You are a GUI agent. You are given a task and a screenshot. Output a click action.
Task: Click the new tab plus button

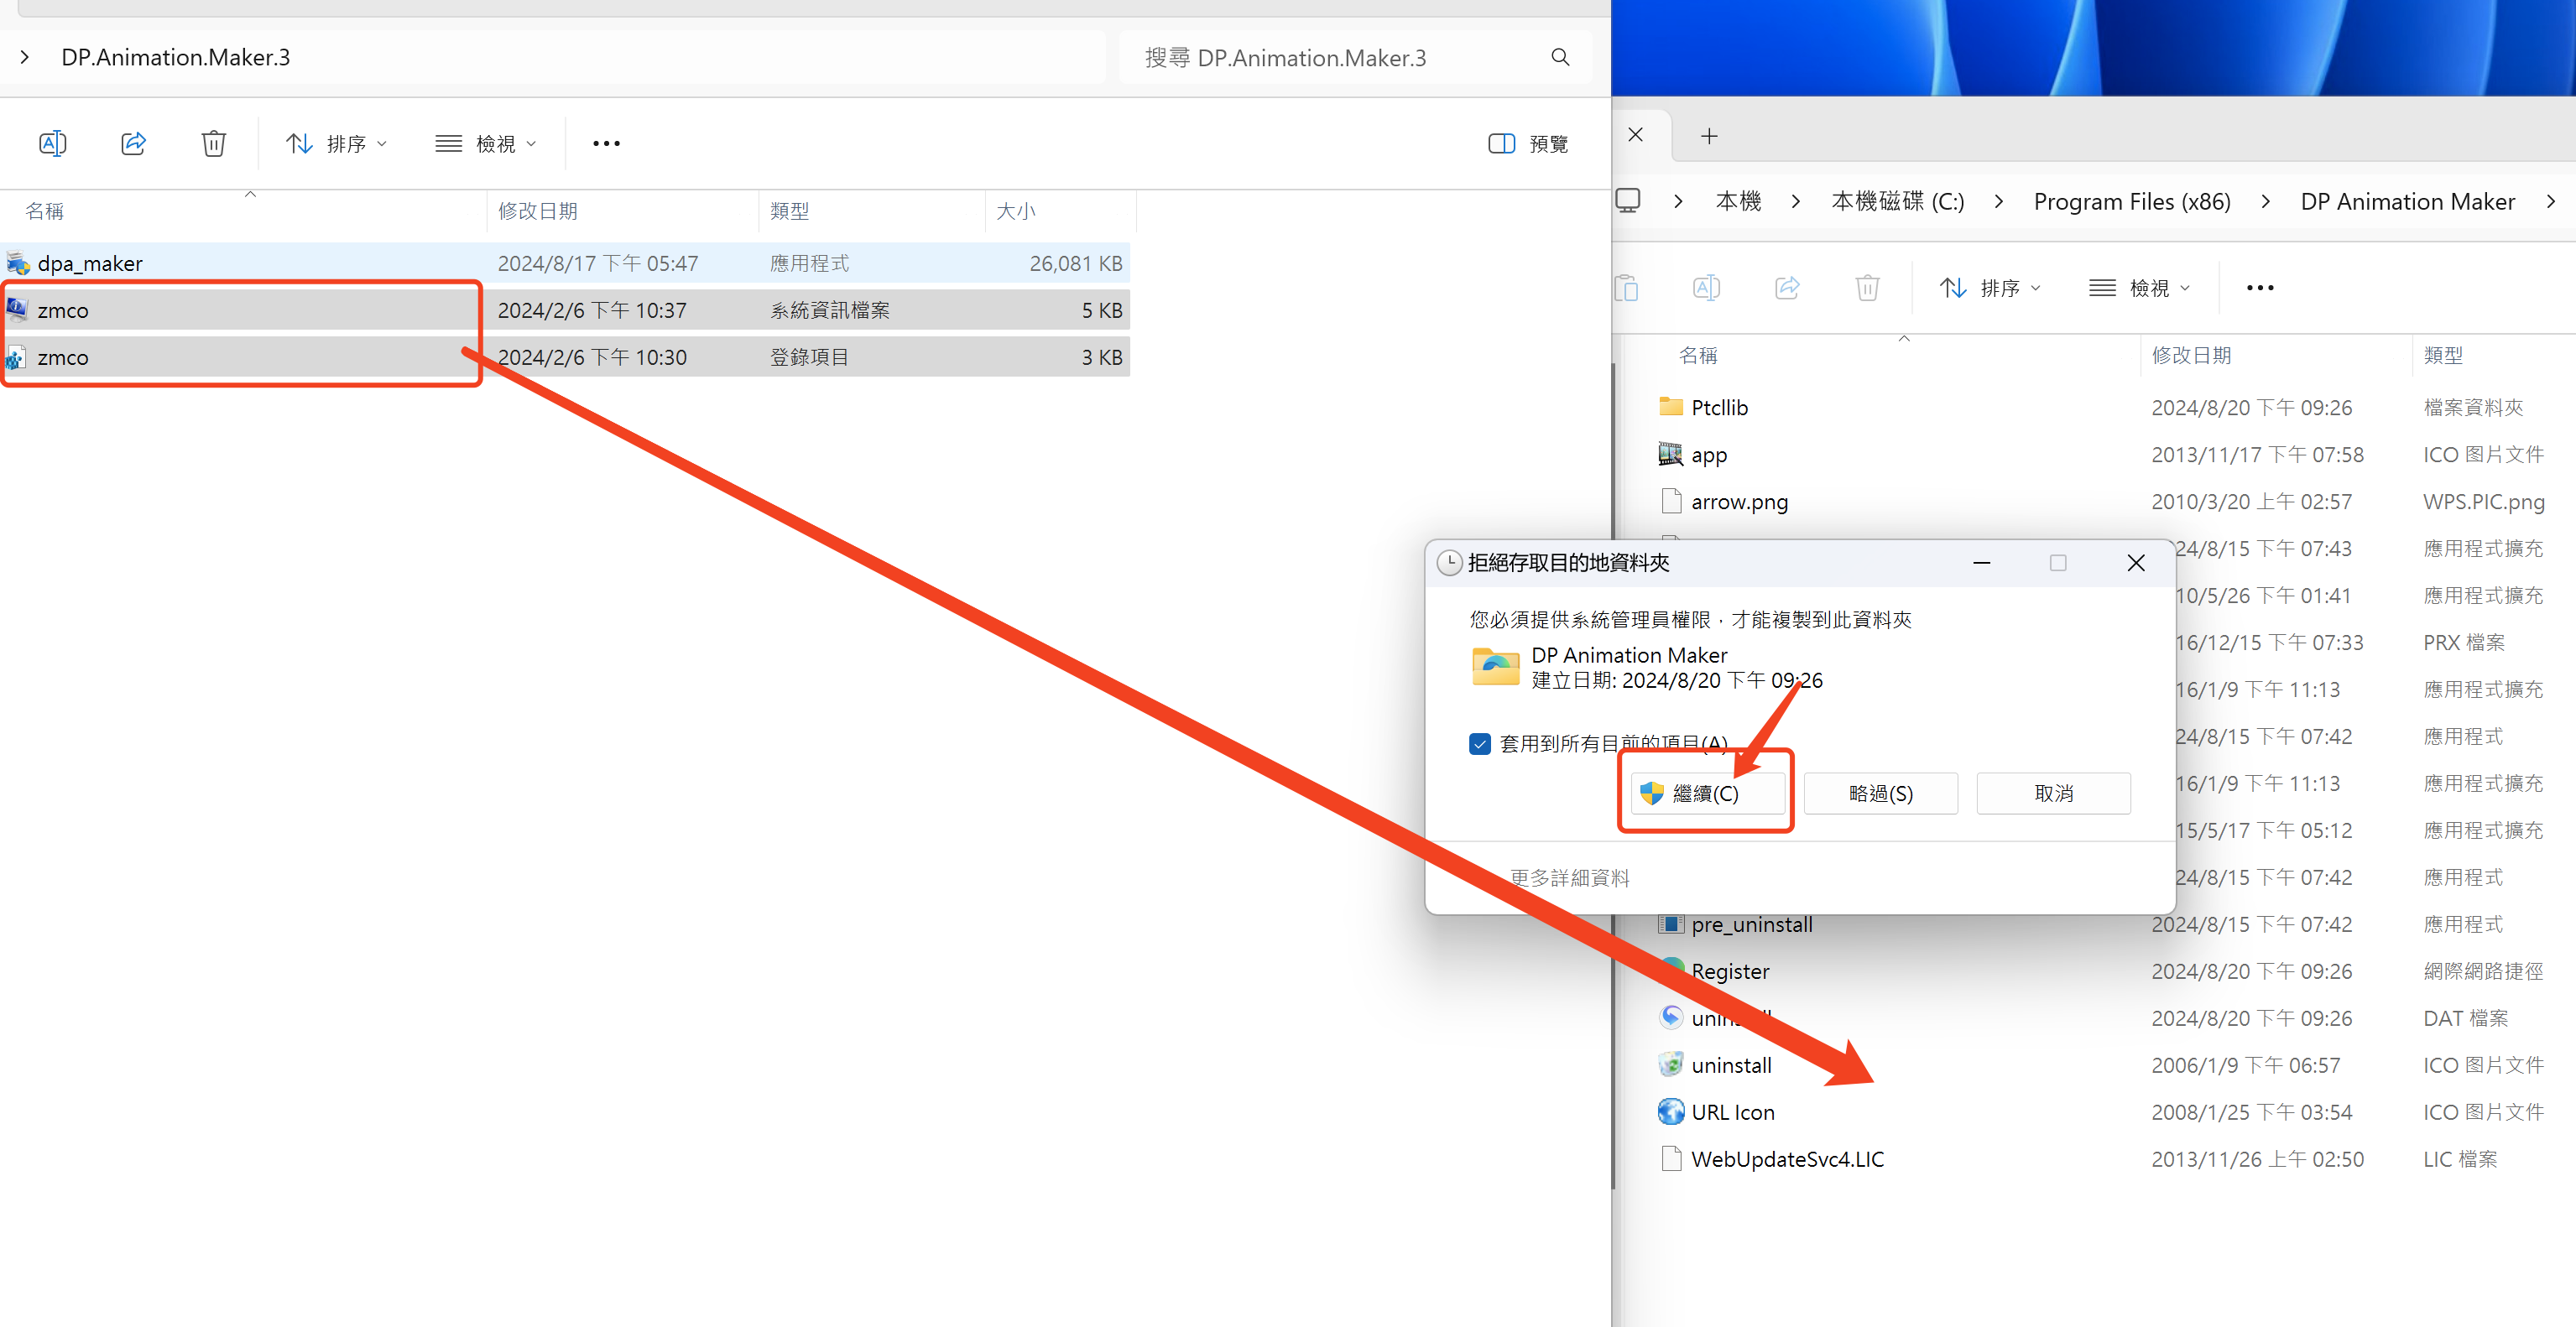point(1709,136)
